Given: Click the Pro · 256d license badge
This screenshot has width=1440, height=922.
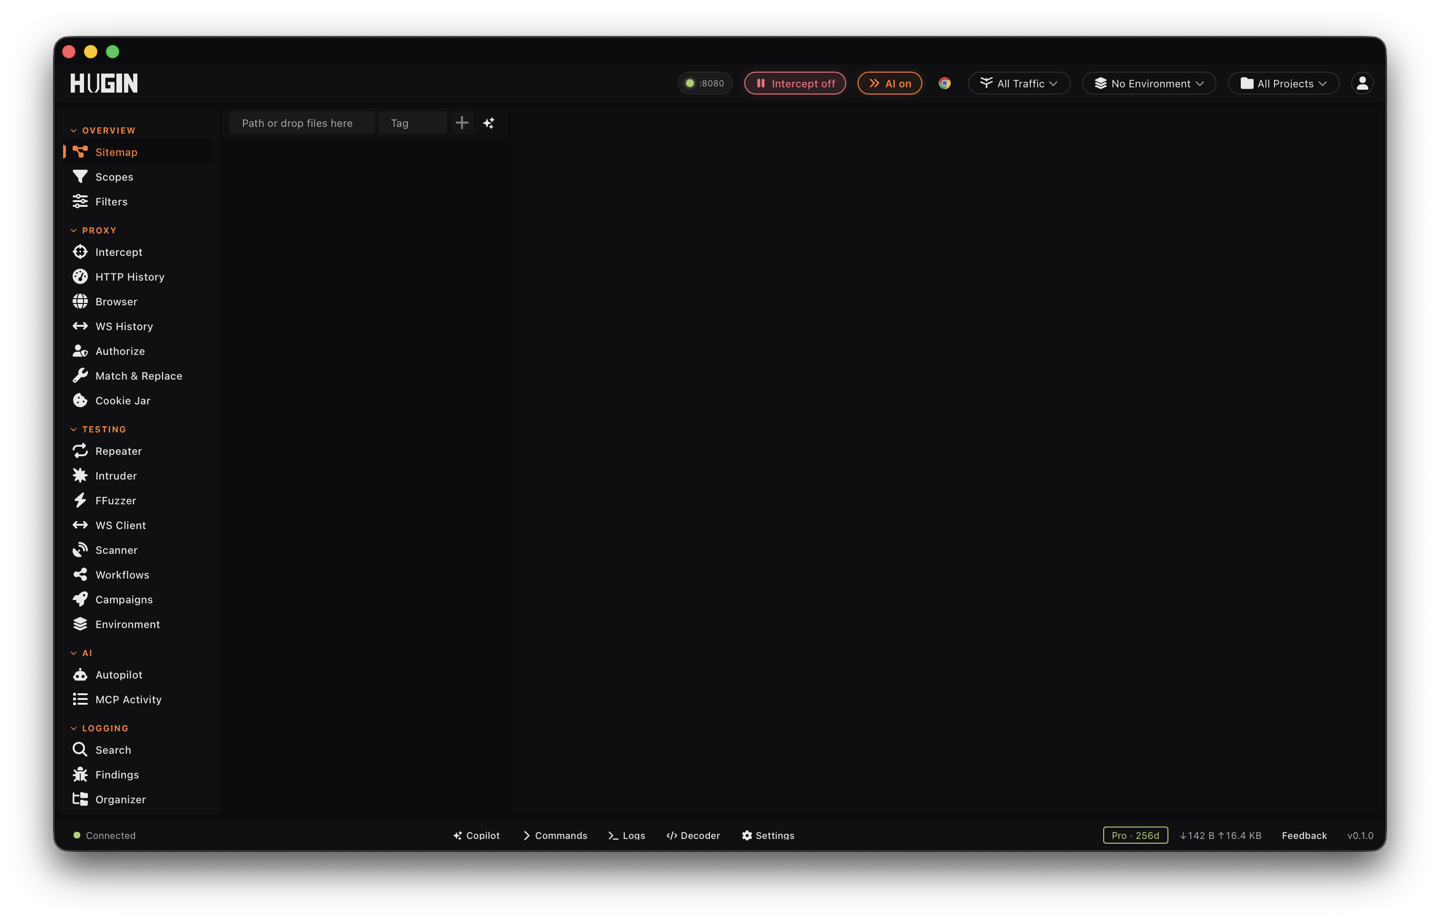Looking at the screenshot, I should coord(1135,836).
